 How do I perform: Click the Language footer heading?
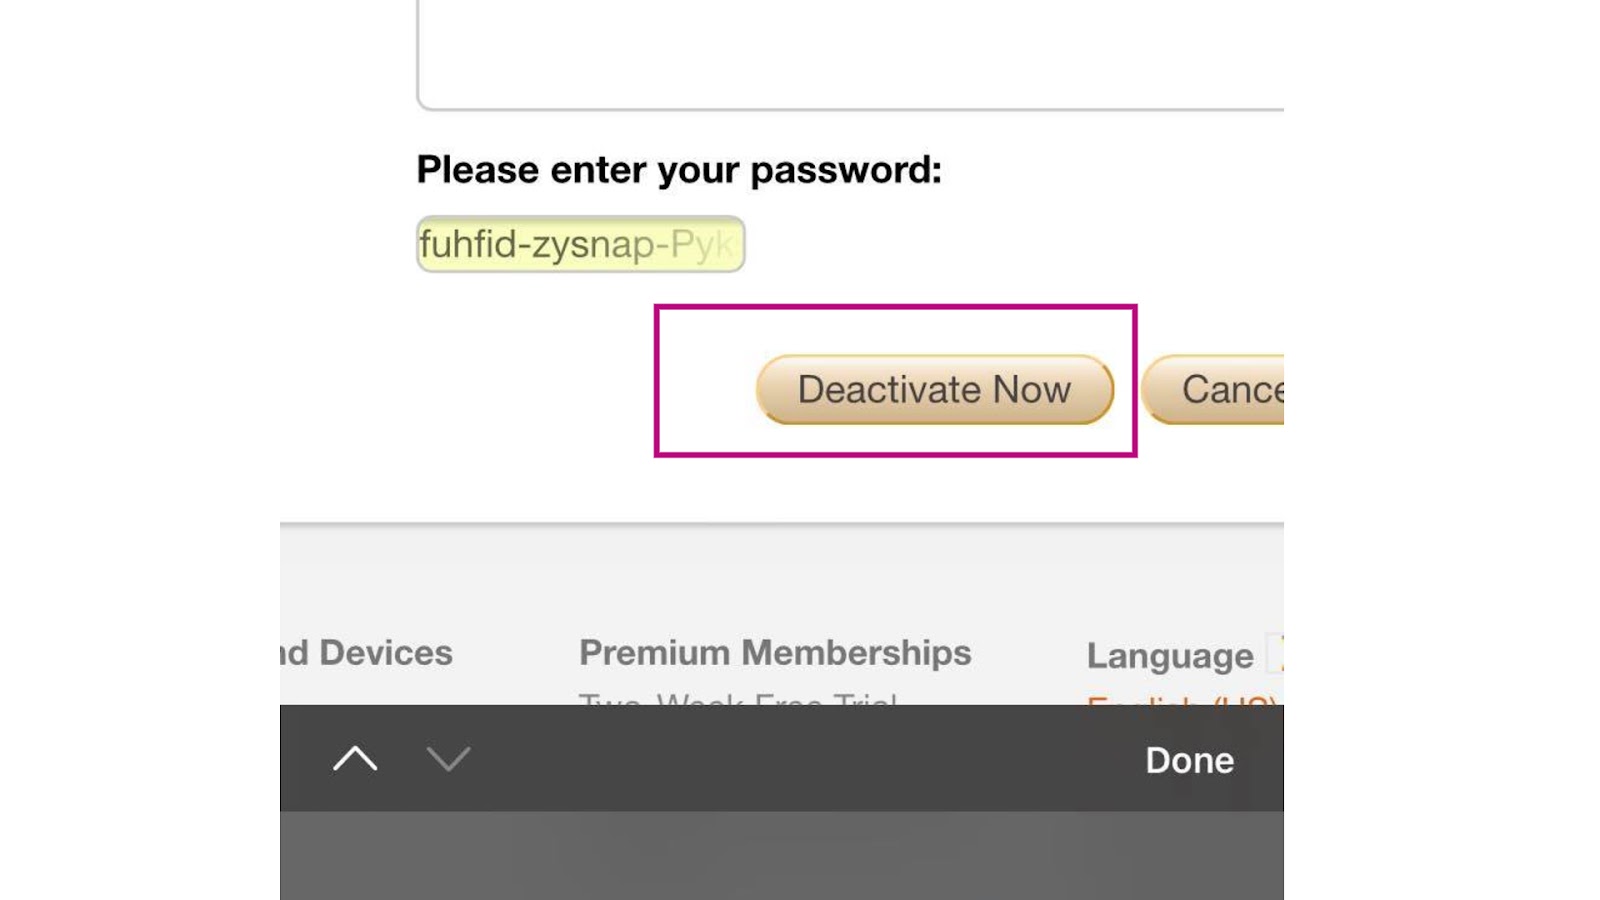coord(1169,656)
